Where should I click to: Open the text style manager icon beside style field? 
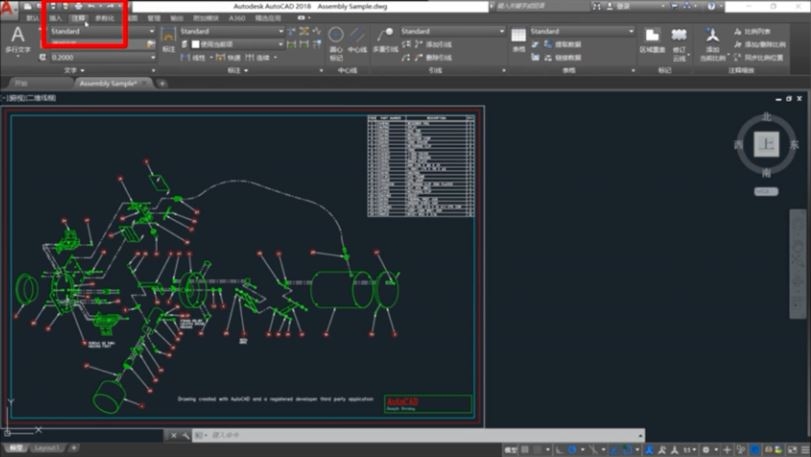151,44
